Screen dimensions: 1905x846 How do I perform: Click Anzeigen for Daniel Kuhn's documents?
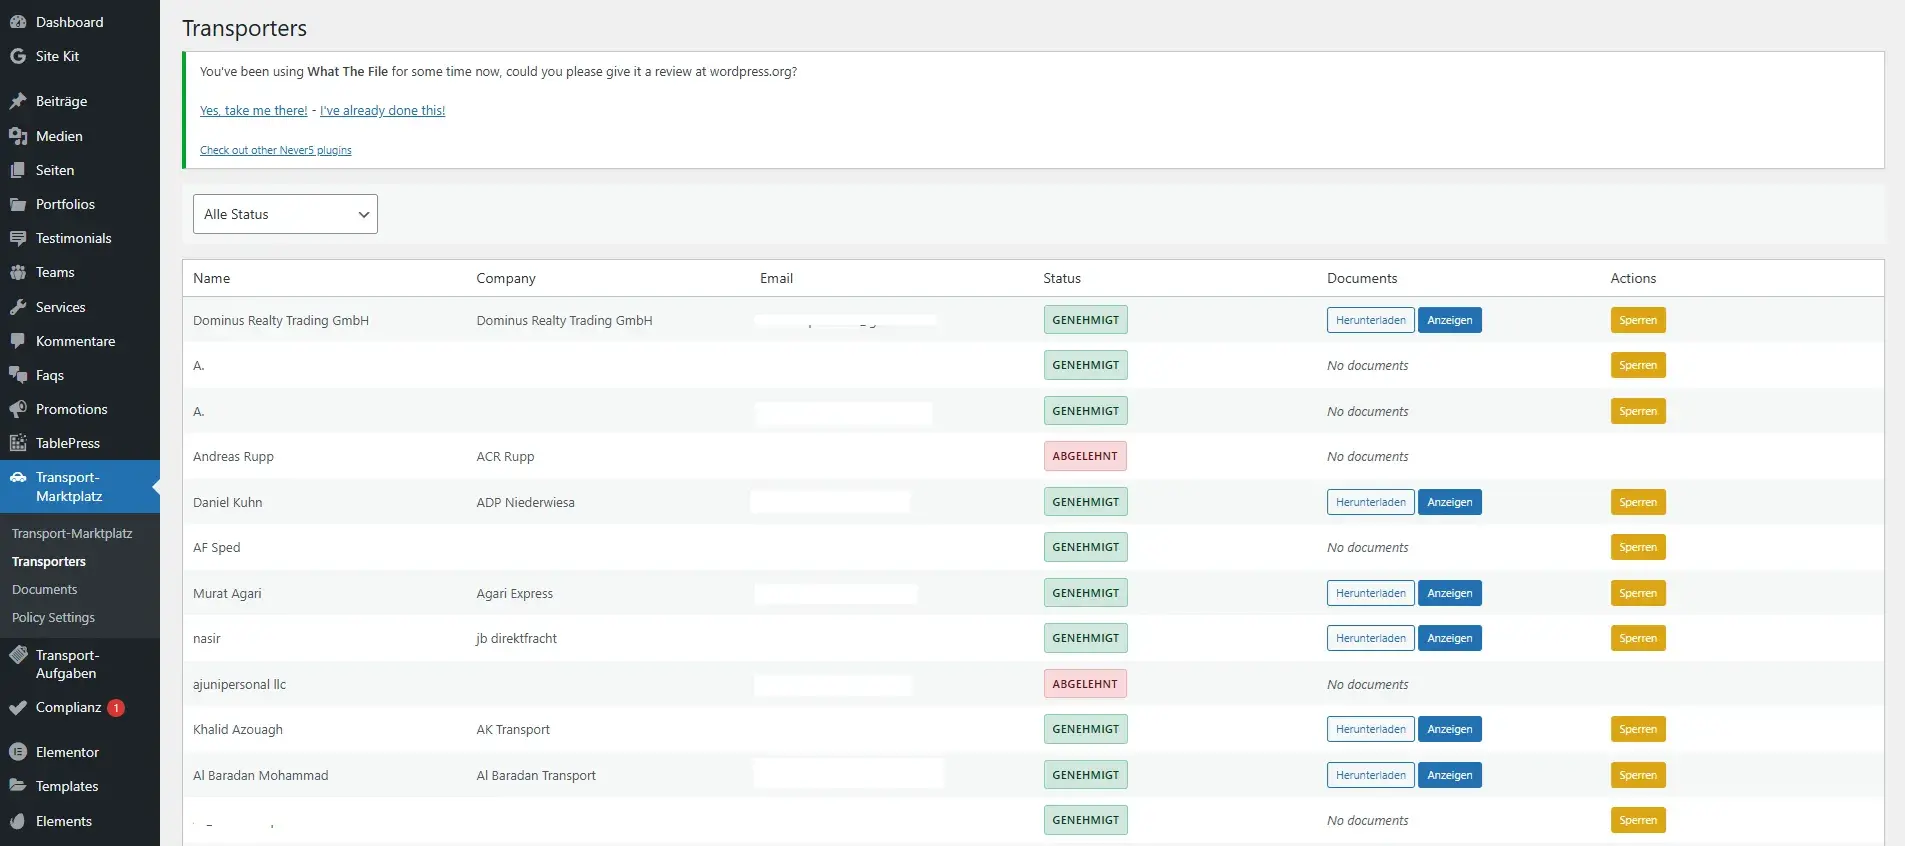pyautogui.click(x=1449, y=502)
